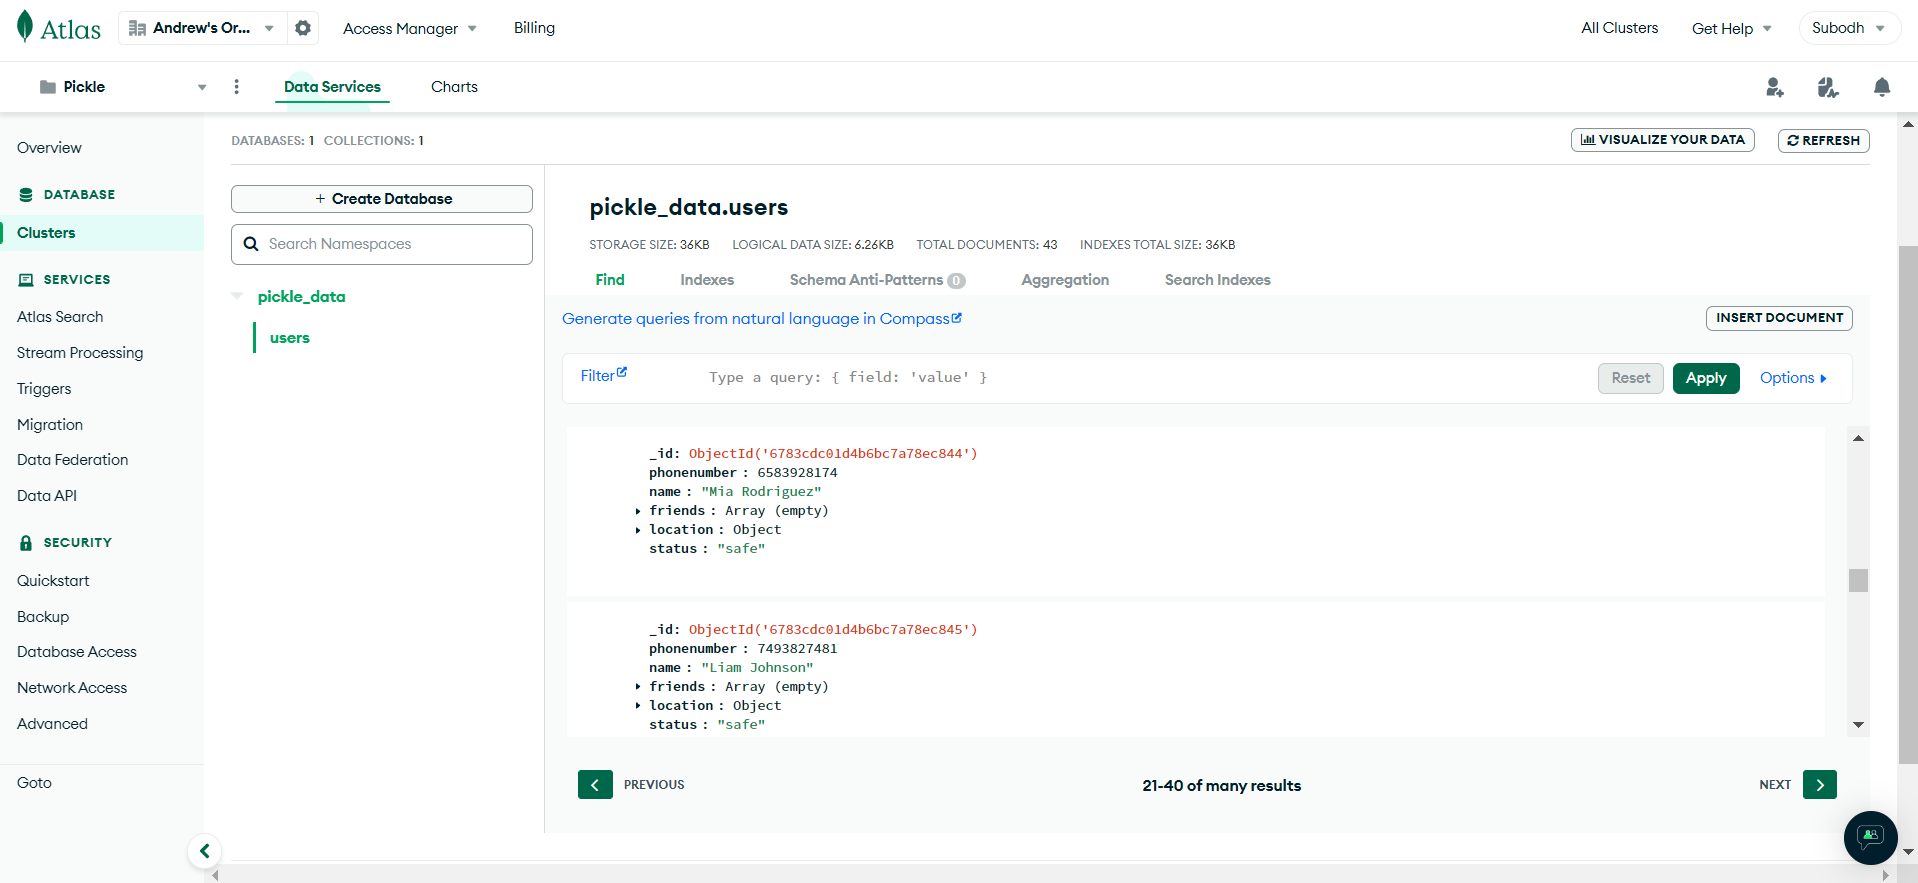
Task: Open the Find tab
Action: tap(610, 280)
